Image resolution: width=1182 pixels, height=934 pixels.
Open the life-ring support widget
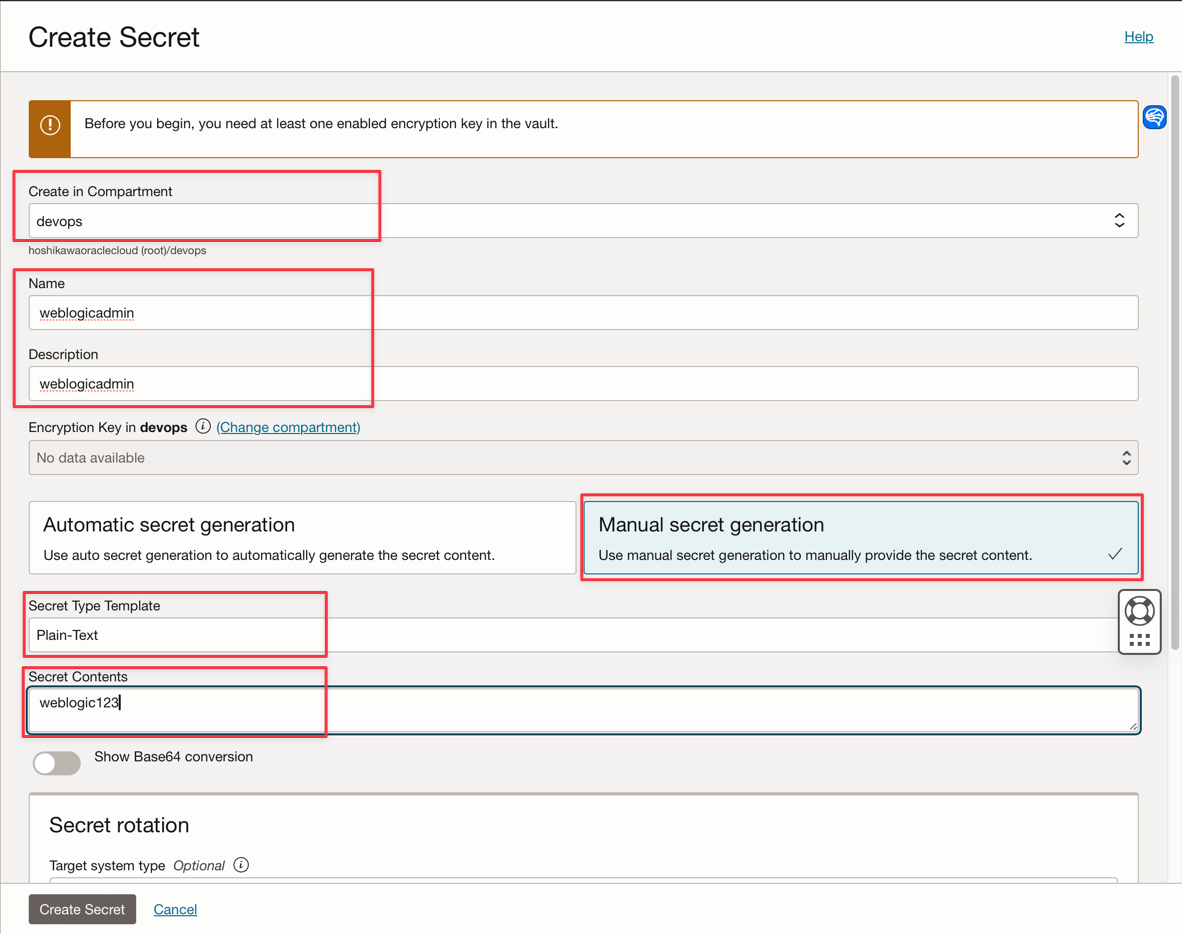(x=1139, y=610)
